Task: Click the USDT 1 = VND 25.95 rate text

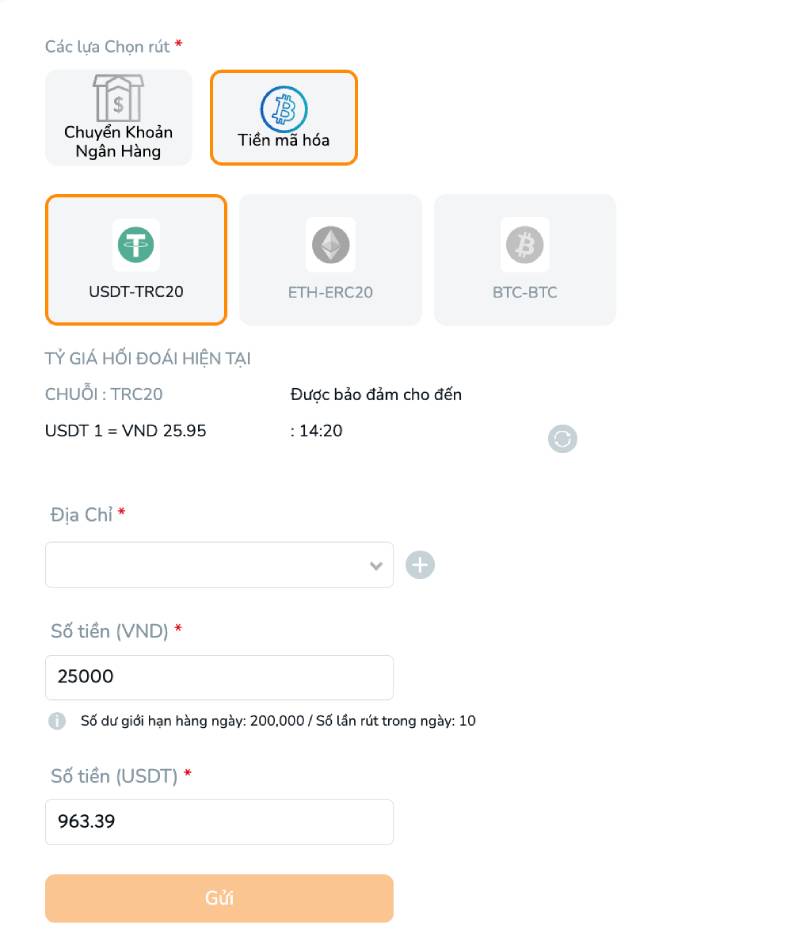Action: (126, 431)
